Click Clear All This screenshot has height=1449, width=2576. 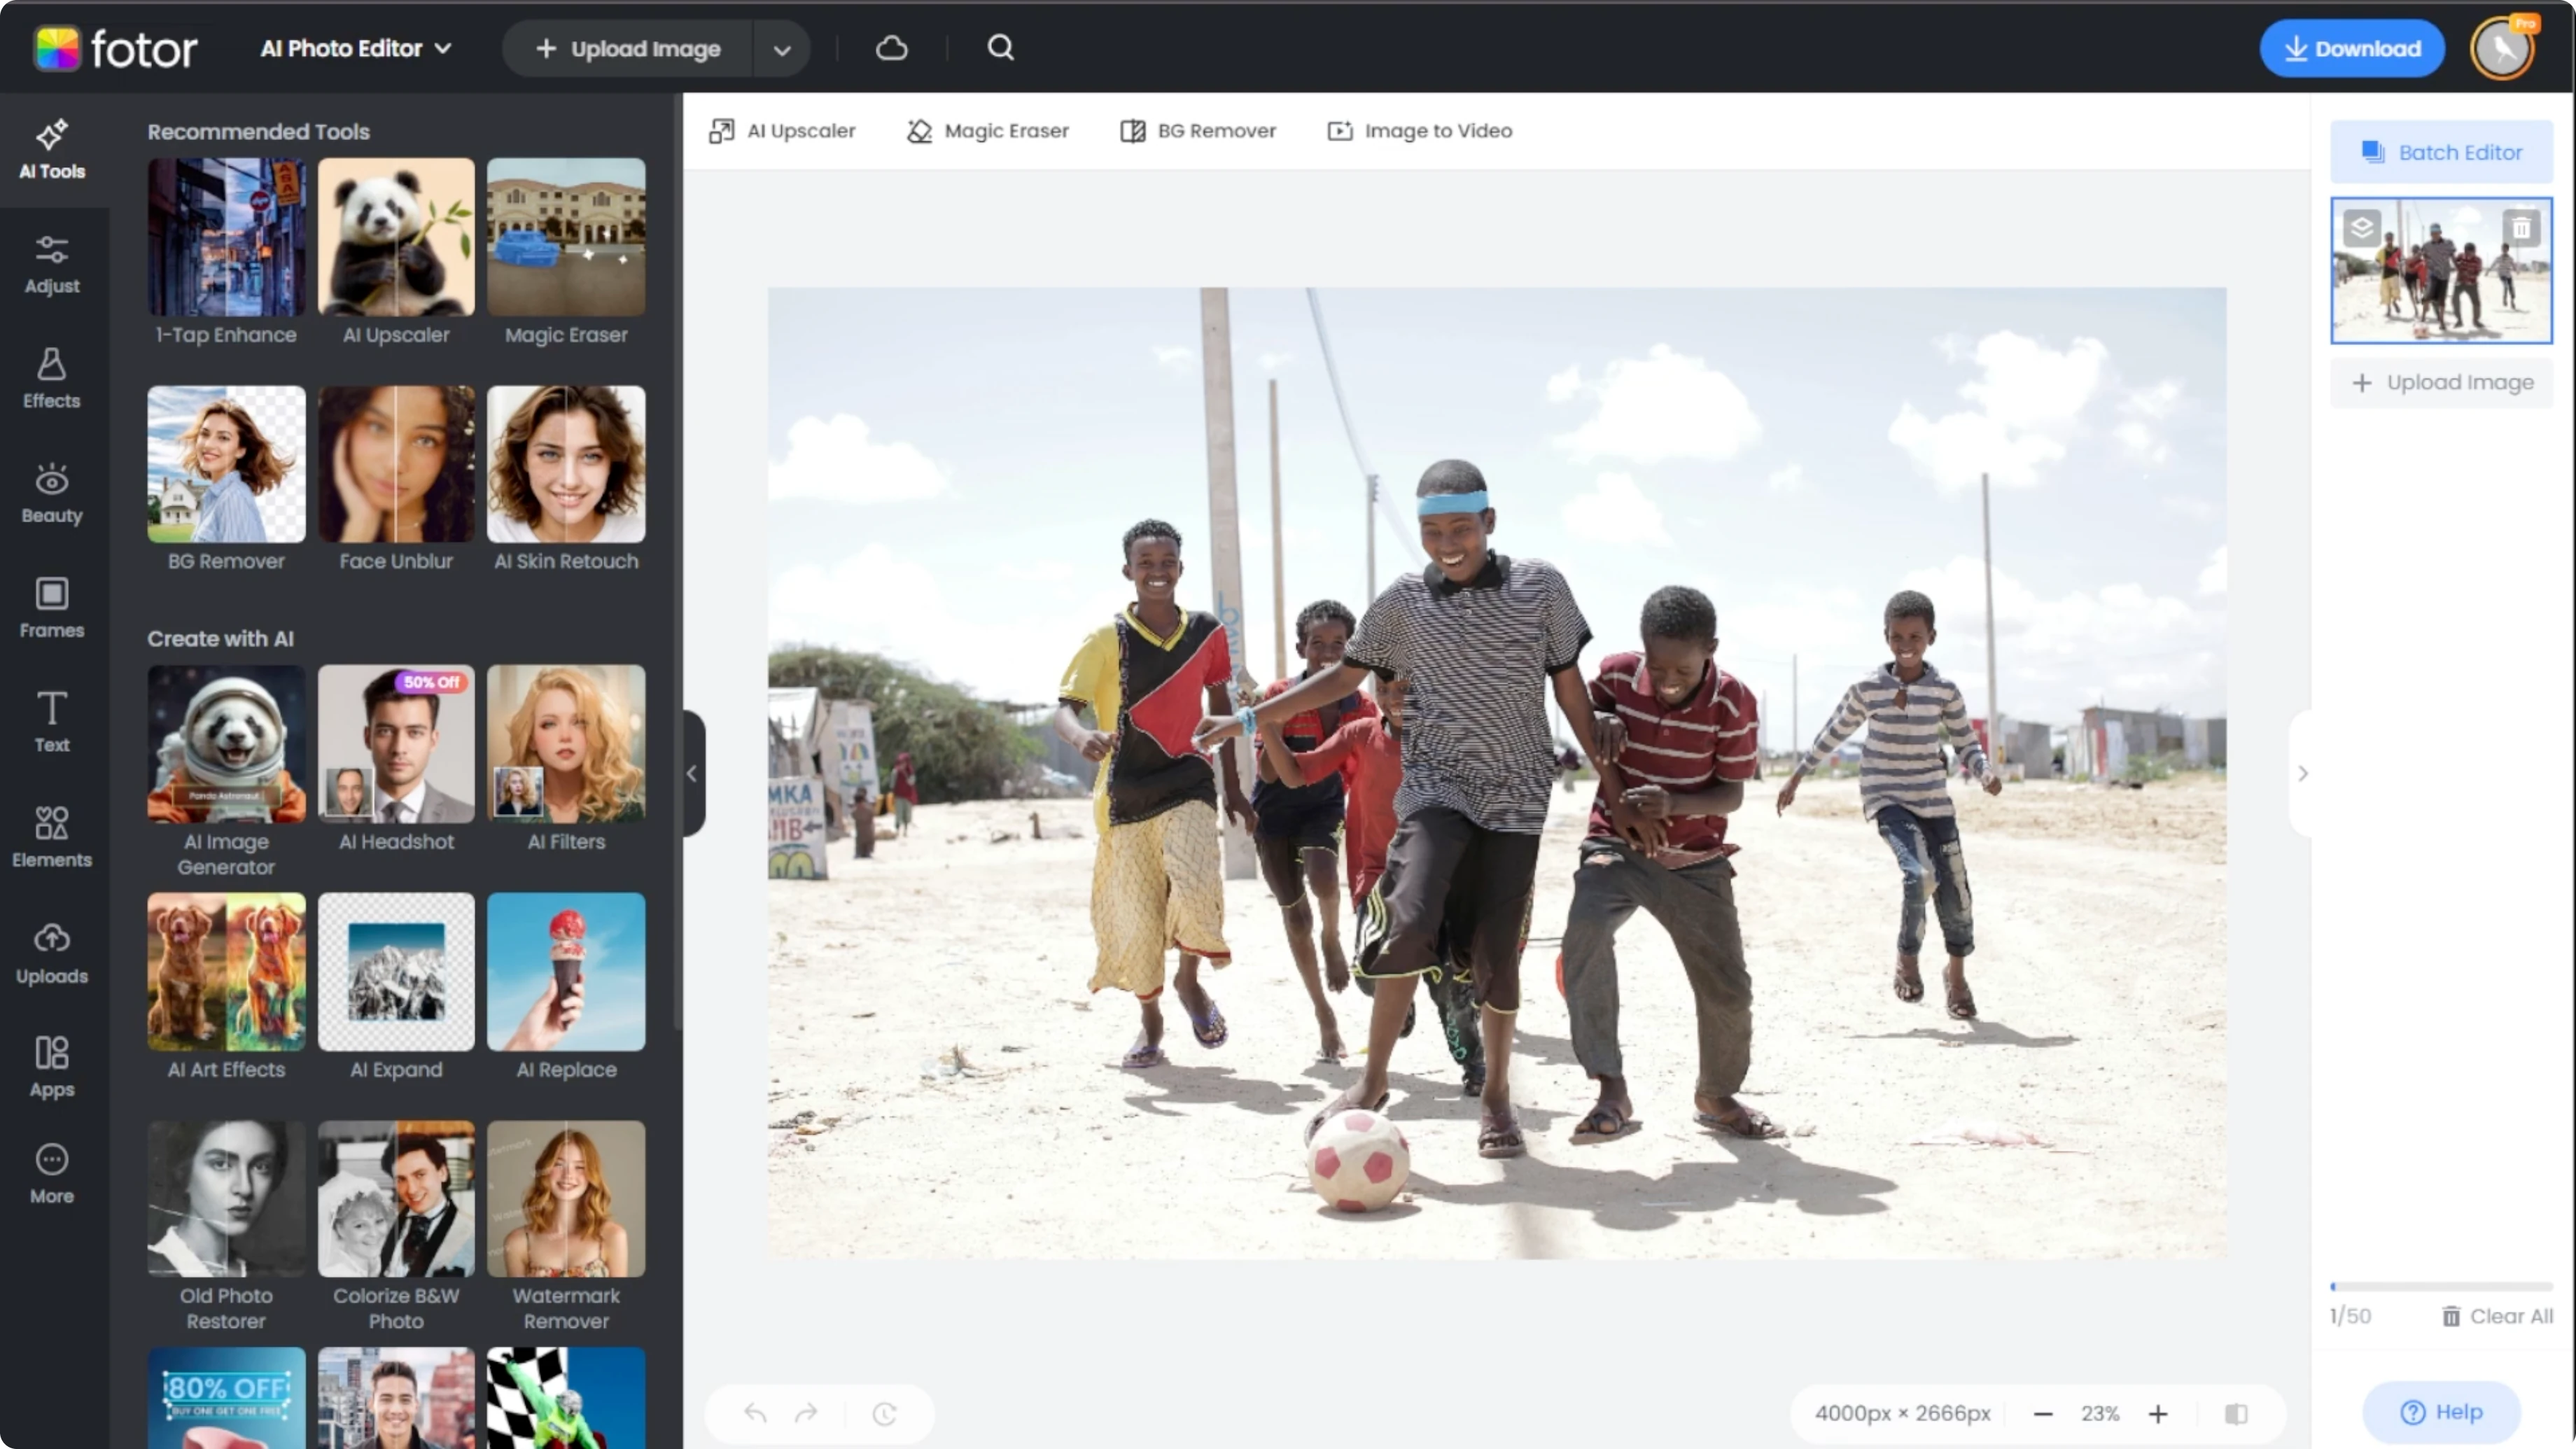(2497, 1316)
